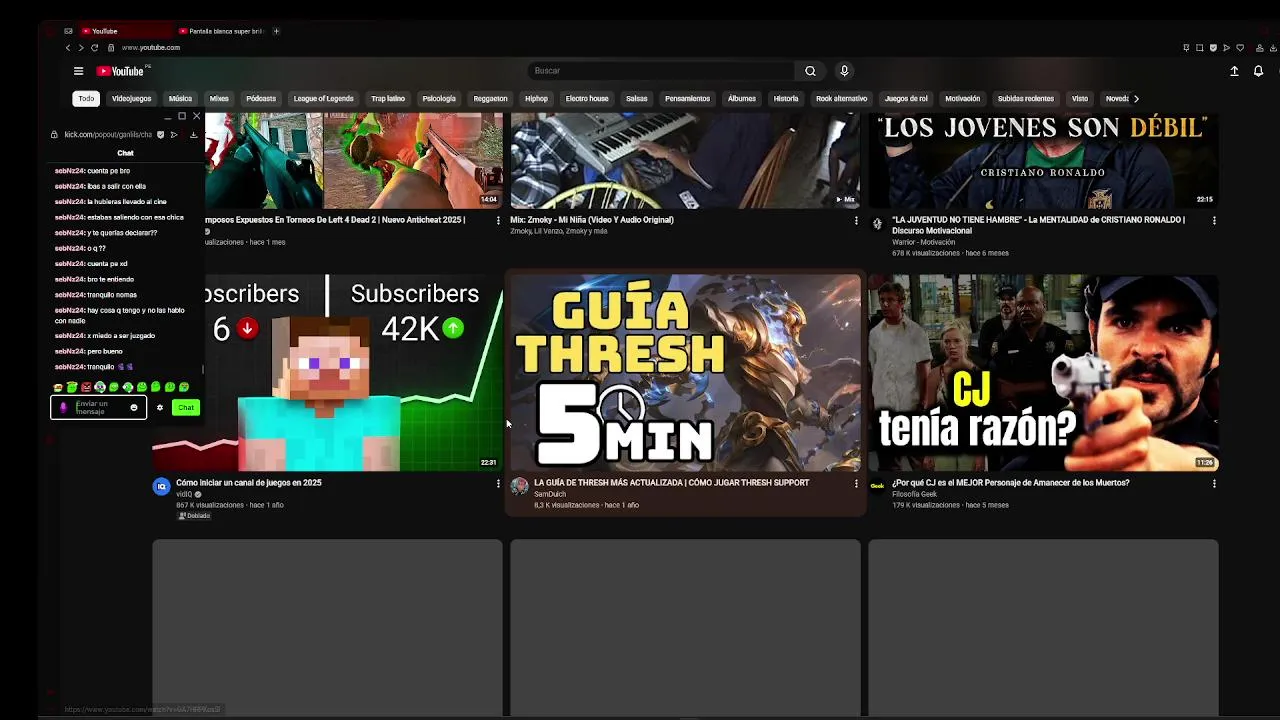1280x720 pixels.
Task: Open the emoji picker in the chat input
Action: (133, 407)
